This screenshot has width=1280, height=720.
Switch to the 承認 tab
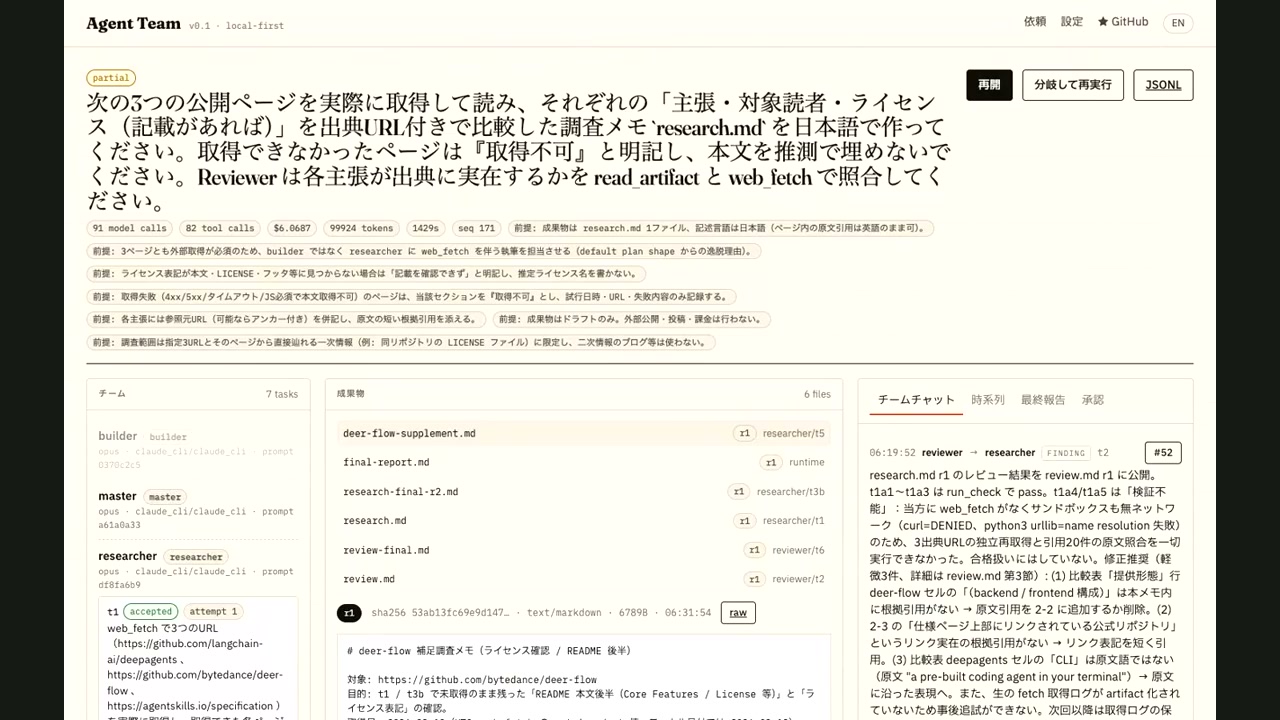point(1092,400)
